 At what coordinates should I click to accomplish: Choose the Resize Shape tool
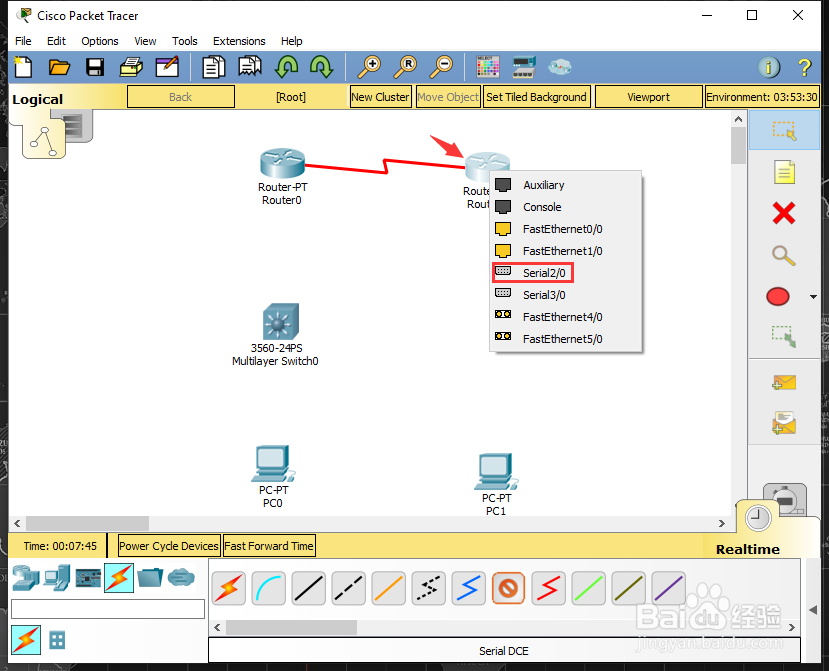[x=784, y=336]
